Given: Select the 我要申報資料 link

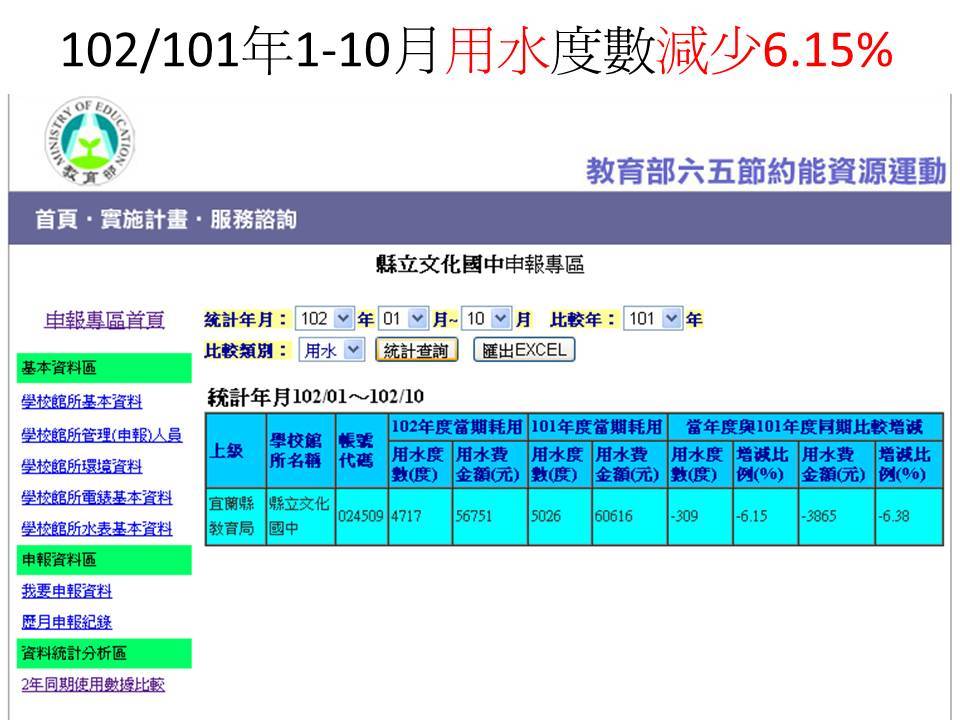Looking at the screenshot, I should coord(66,591).
